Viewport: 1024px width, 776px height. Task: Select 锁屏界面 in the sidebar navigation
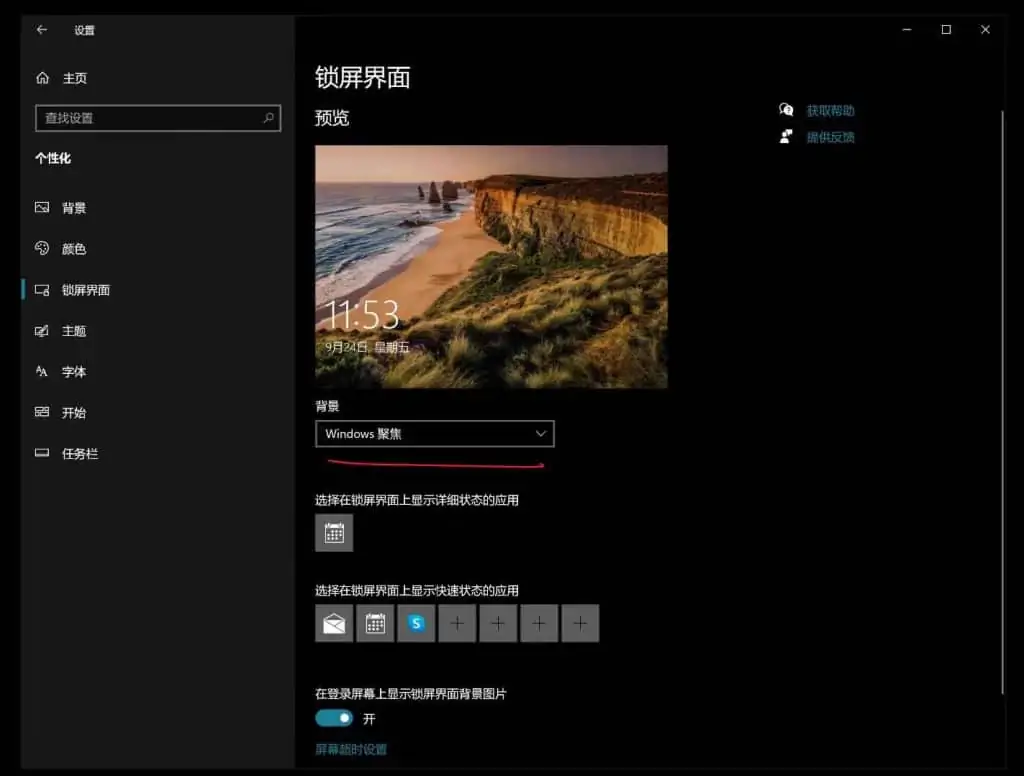(40, 290)
